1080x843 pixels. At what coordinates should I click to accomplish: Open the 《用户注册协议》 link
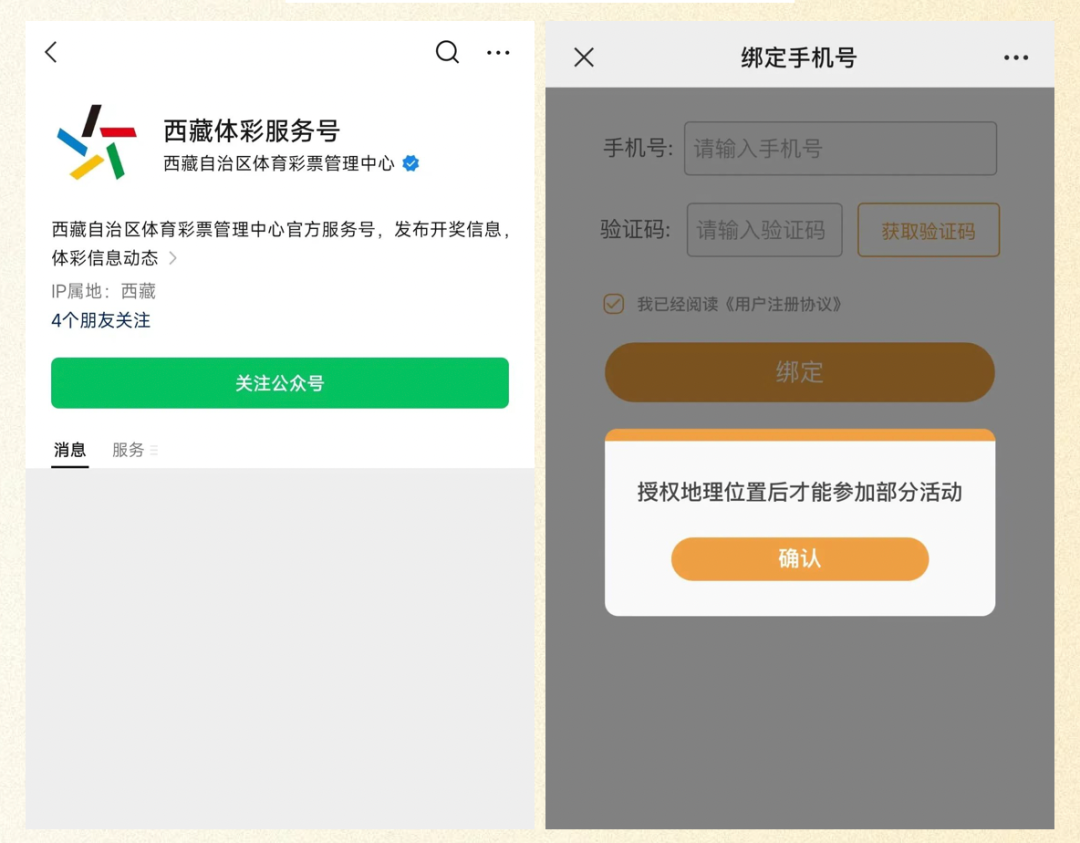[x=782, y=304]
